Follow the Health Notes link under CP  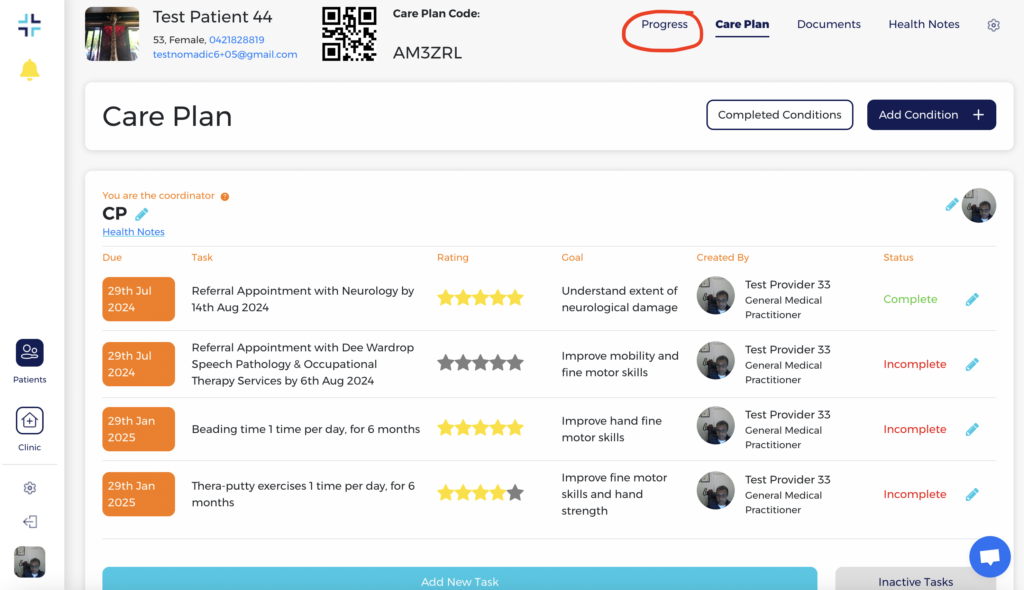click(x=133, y=232)
